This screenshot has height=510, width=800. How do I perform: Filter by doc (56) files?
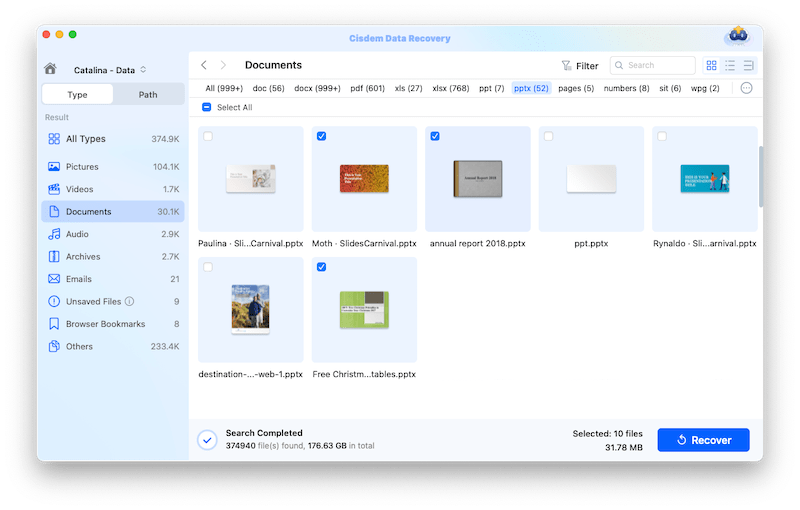(268, 88)
